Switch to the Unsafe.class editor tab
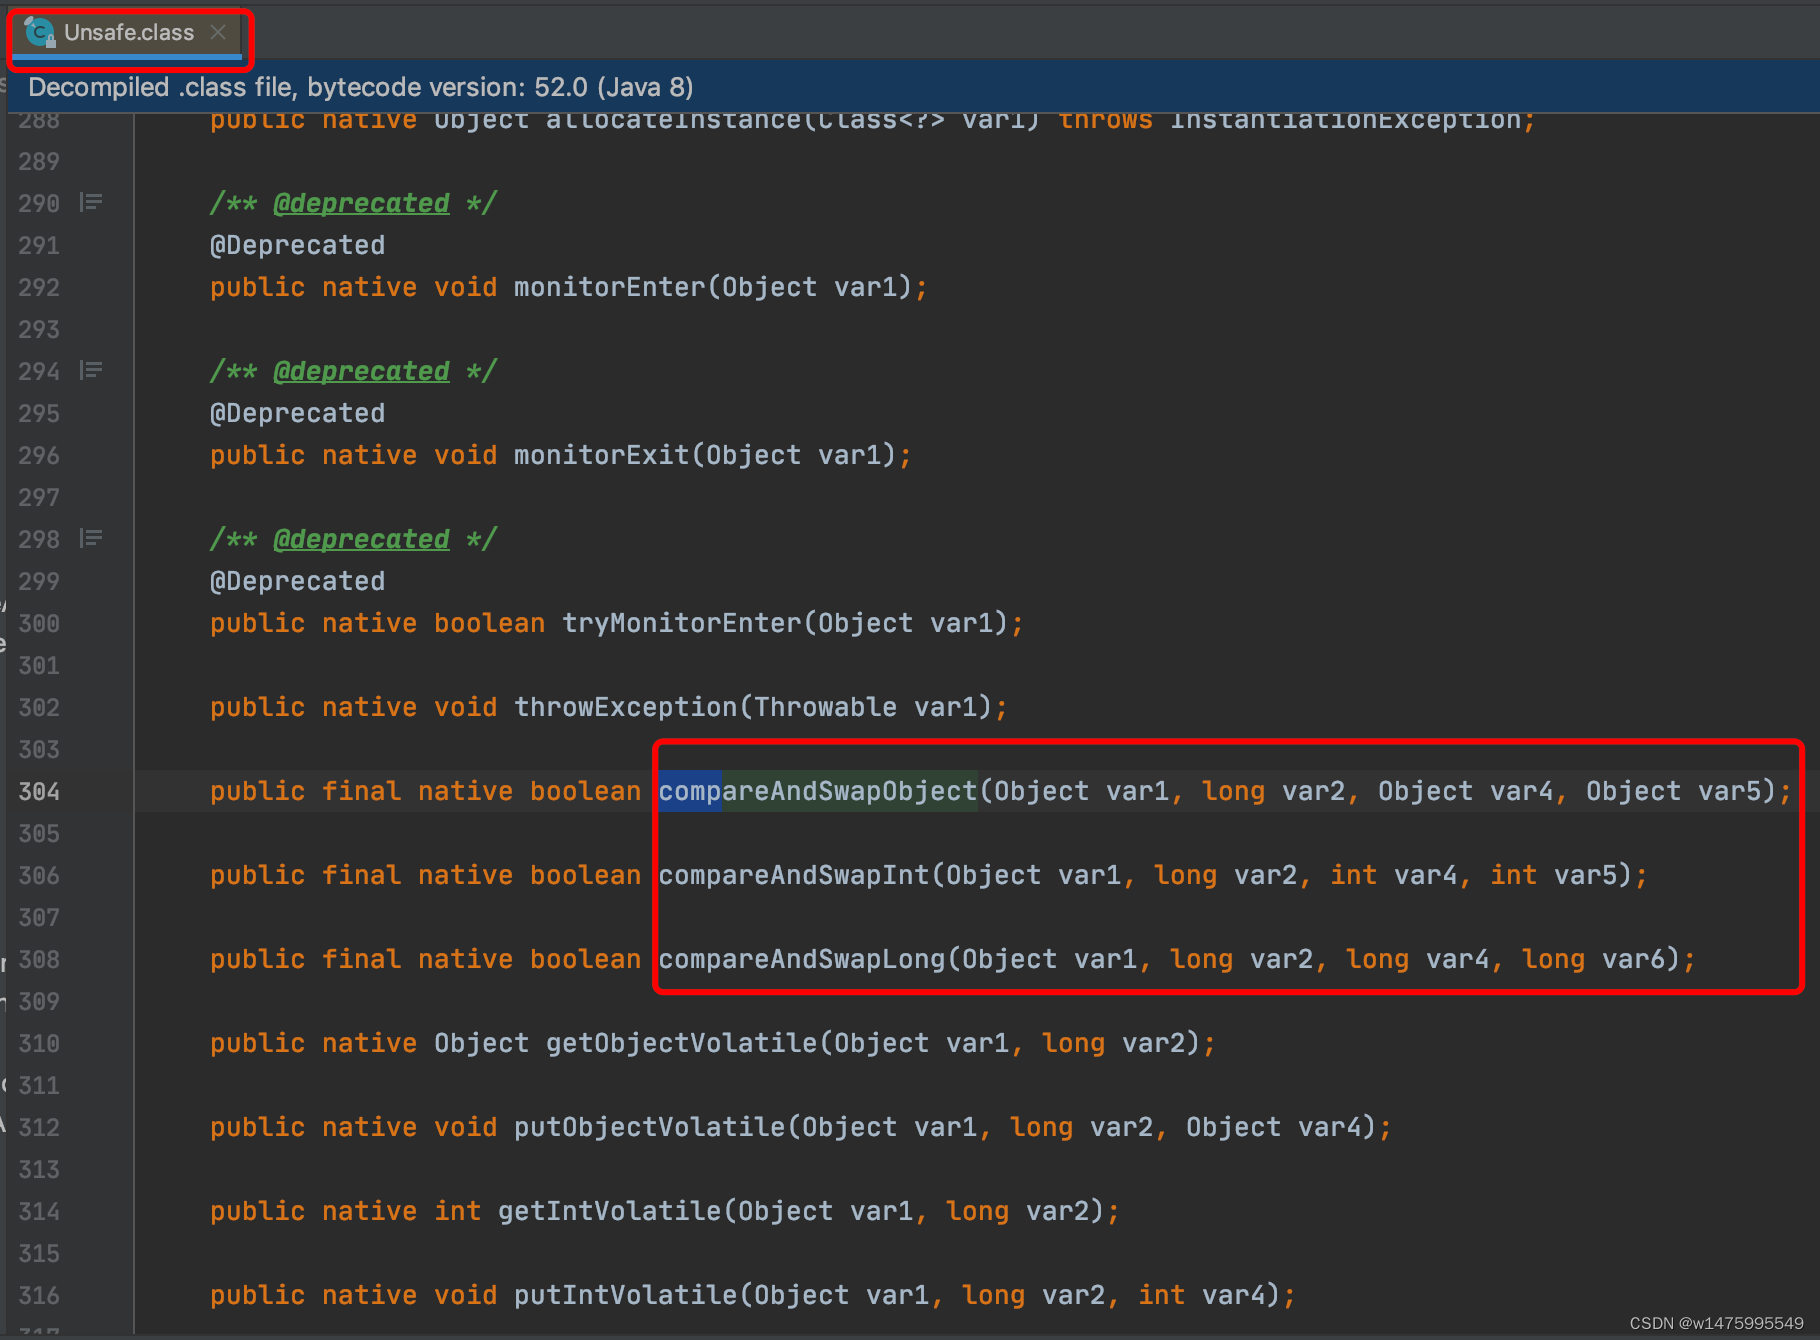The image size is (1820, 1340). coord(128,33)
